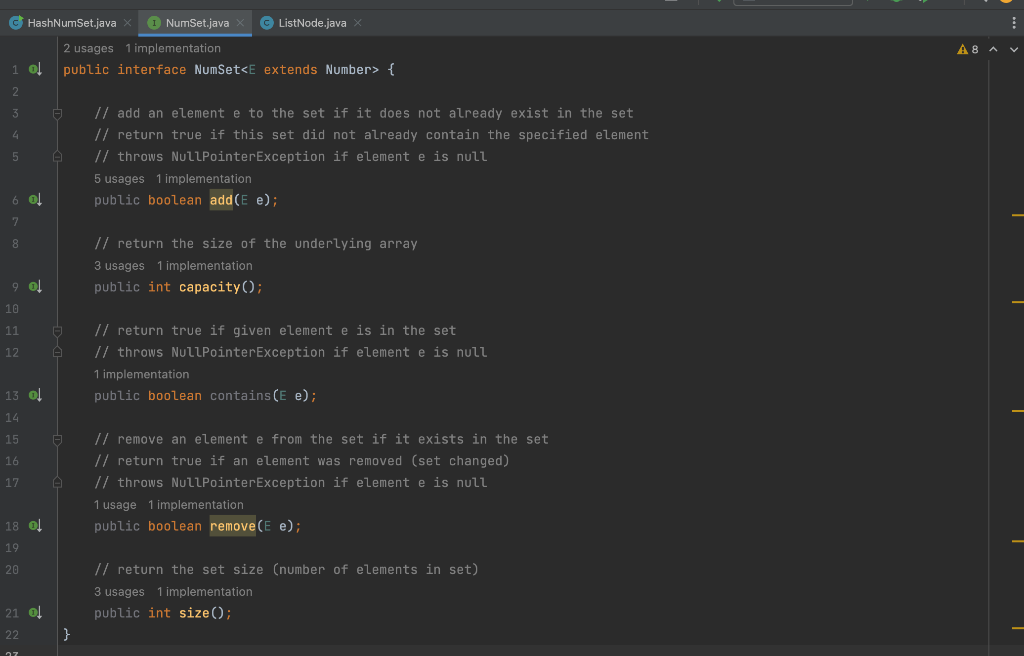Close the ListNode.java tab

(358, 23)
